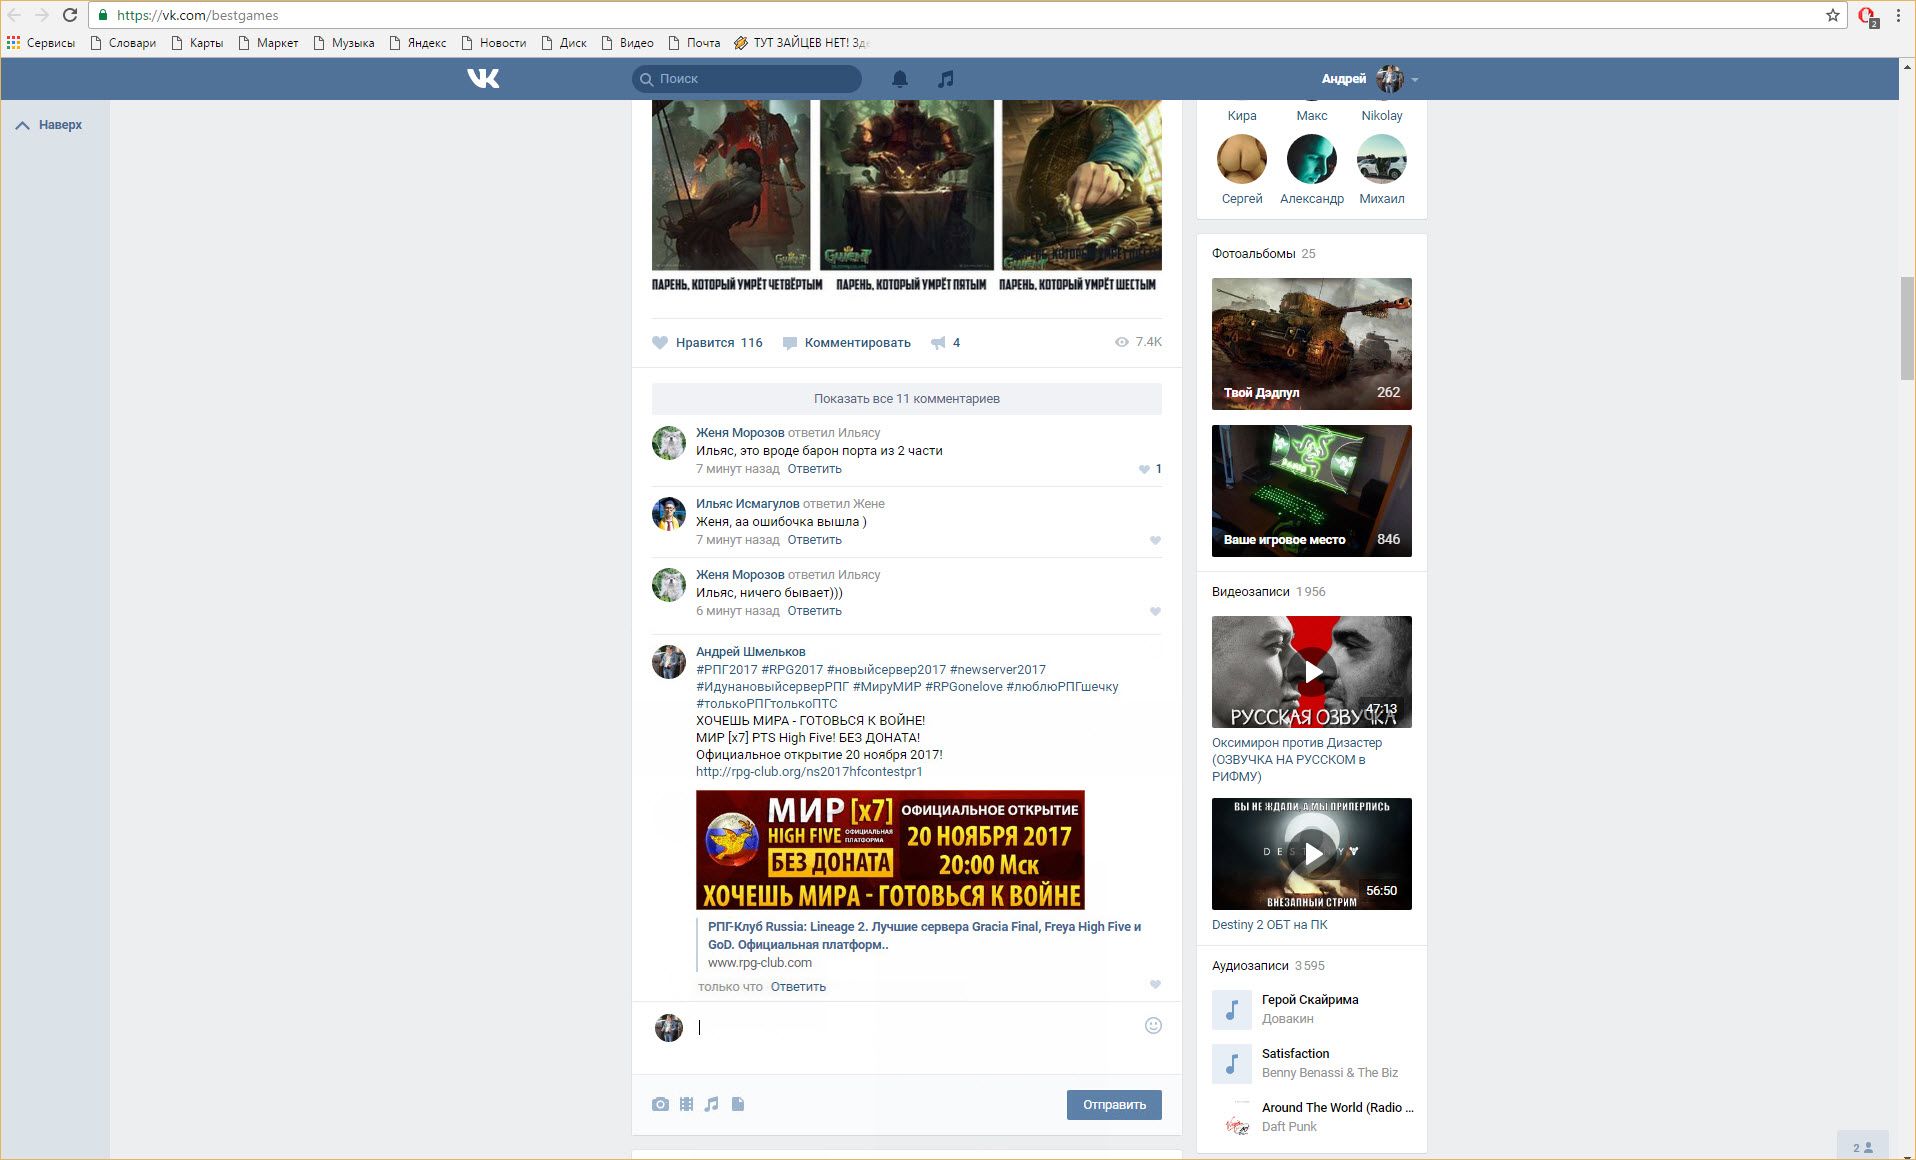Attach a photo via camera icon

pos(660,1104)
